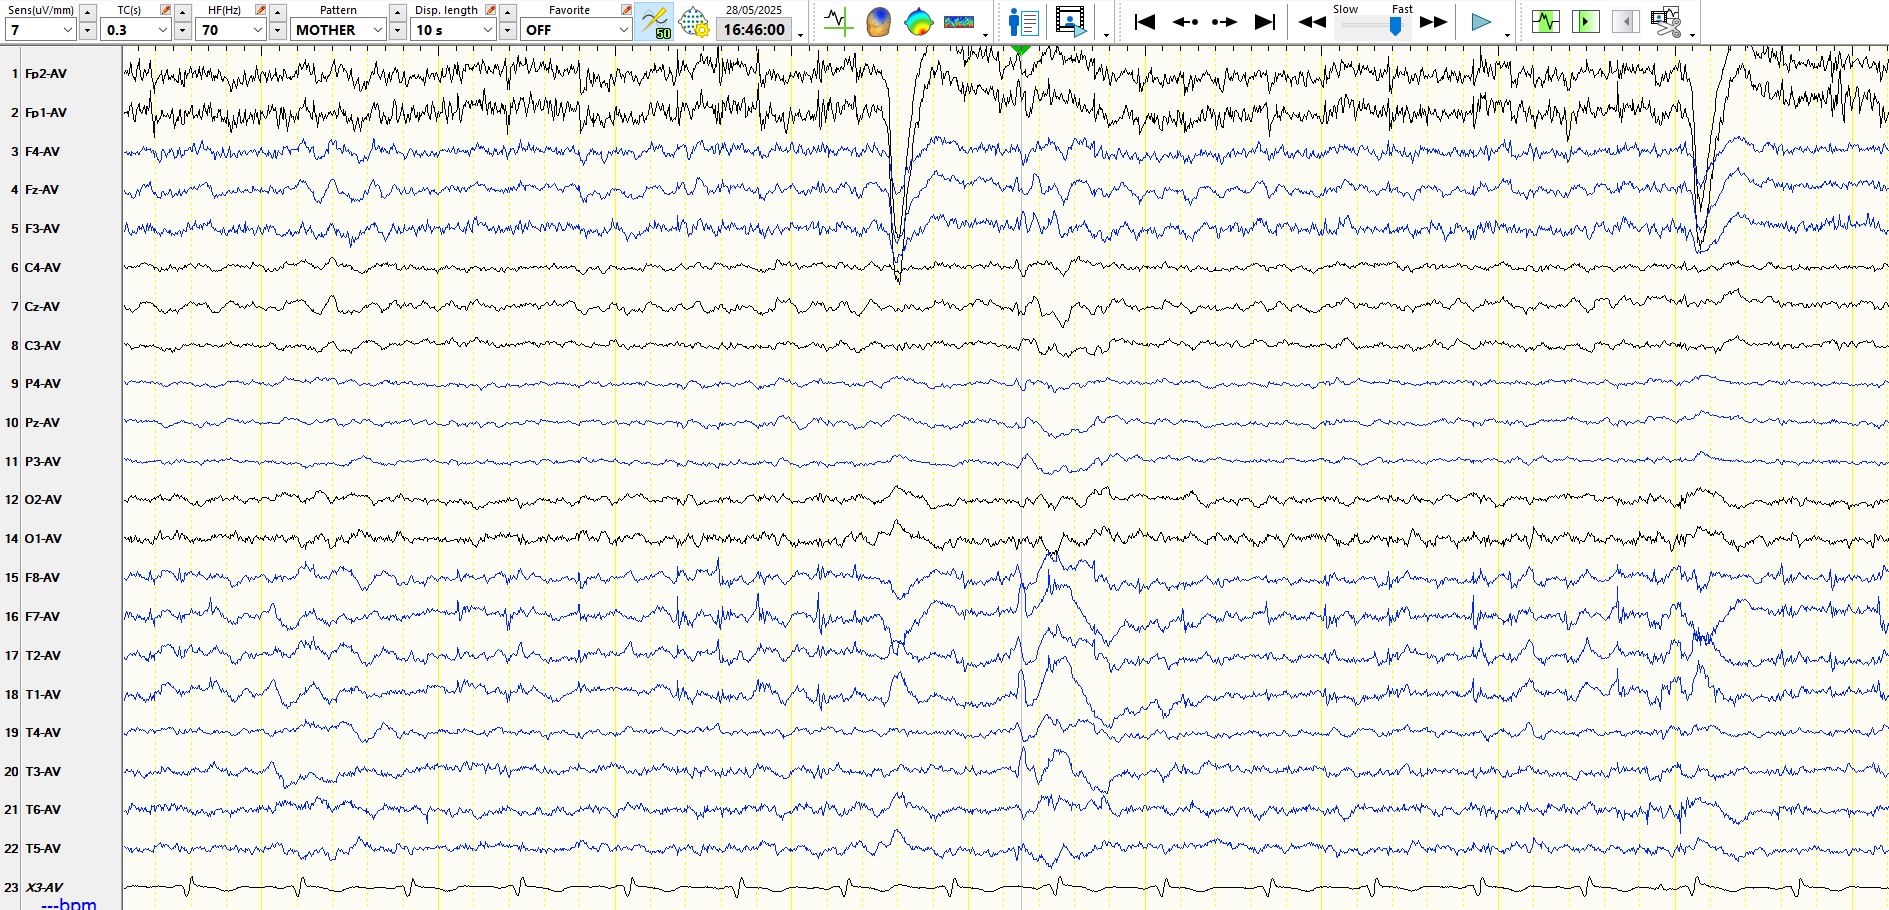Screen dimensions: 1889x910
Task: Open the Disp. length dropdown
Action: point(453,30)
